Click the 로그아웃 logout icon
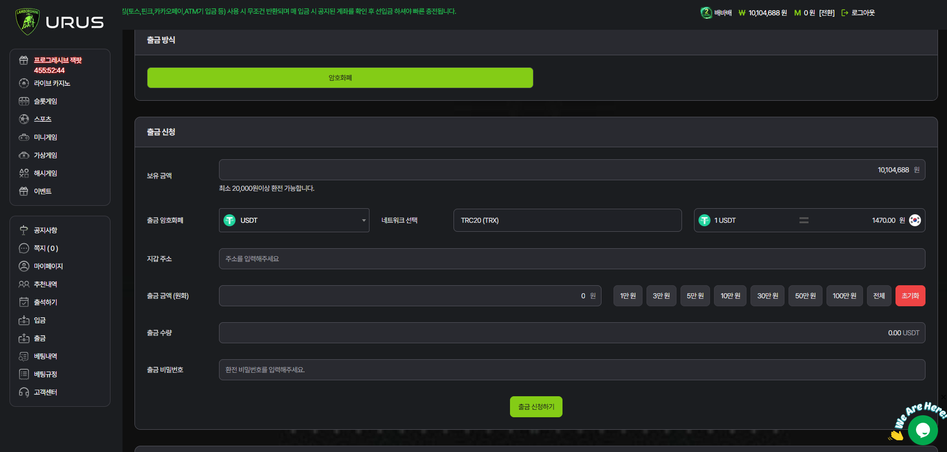The height and width of the screenshot is (452, 947). 845,13
